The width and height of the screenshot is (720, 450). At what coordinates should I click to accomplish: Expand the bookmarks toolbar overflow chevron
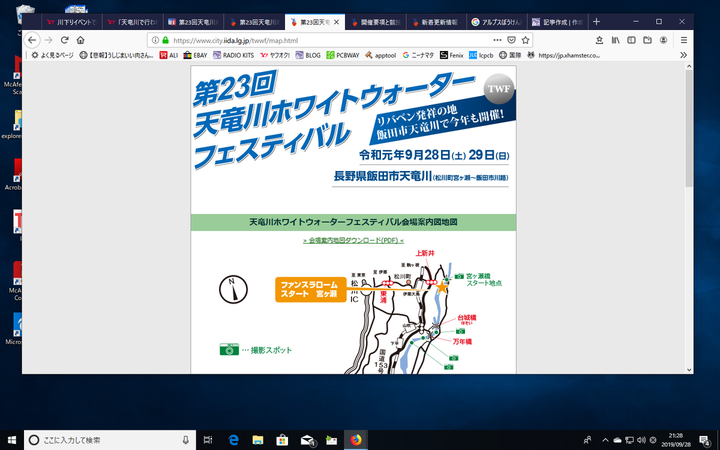click(x=682, y=55)
